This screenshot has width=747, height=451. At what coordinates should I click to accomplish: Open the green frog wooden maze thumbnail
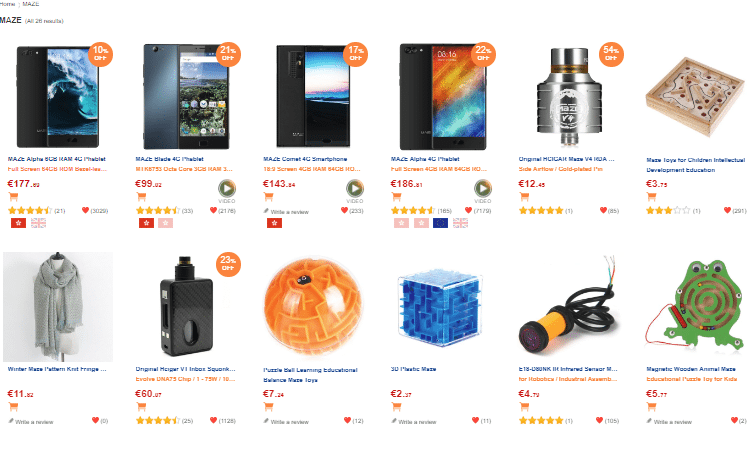695,307
